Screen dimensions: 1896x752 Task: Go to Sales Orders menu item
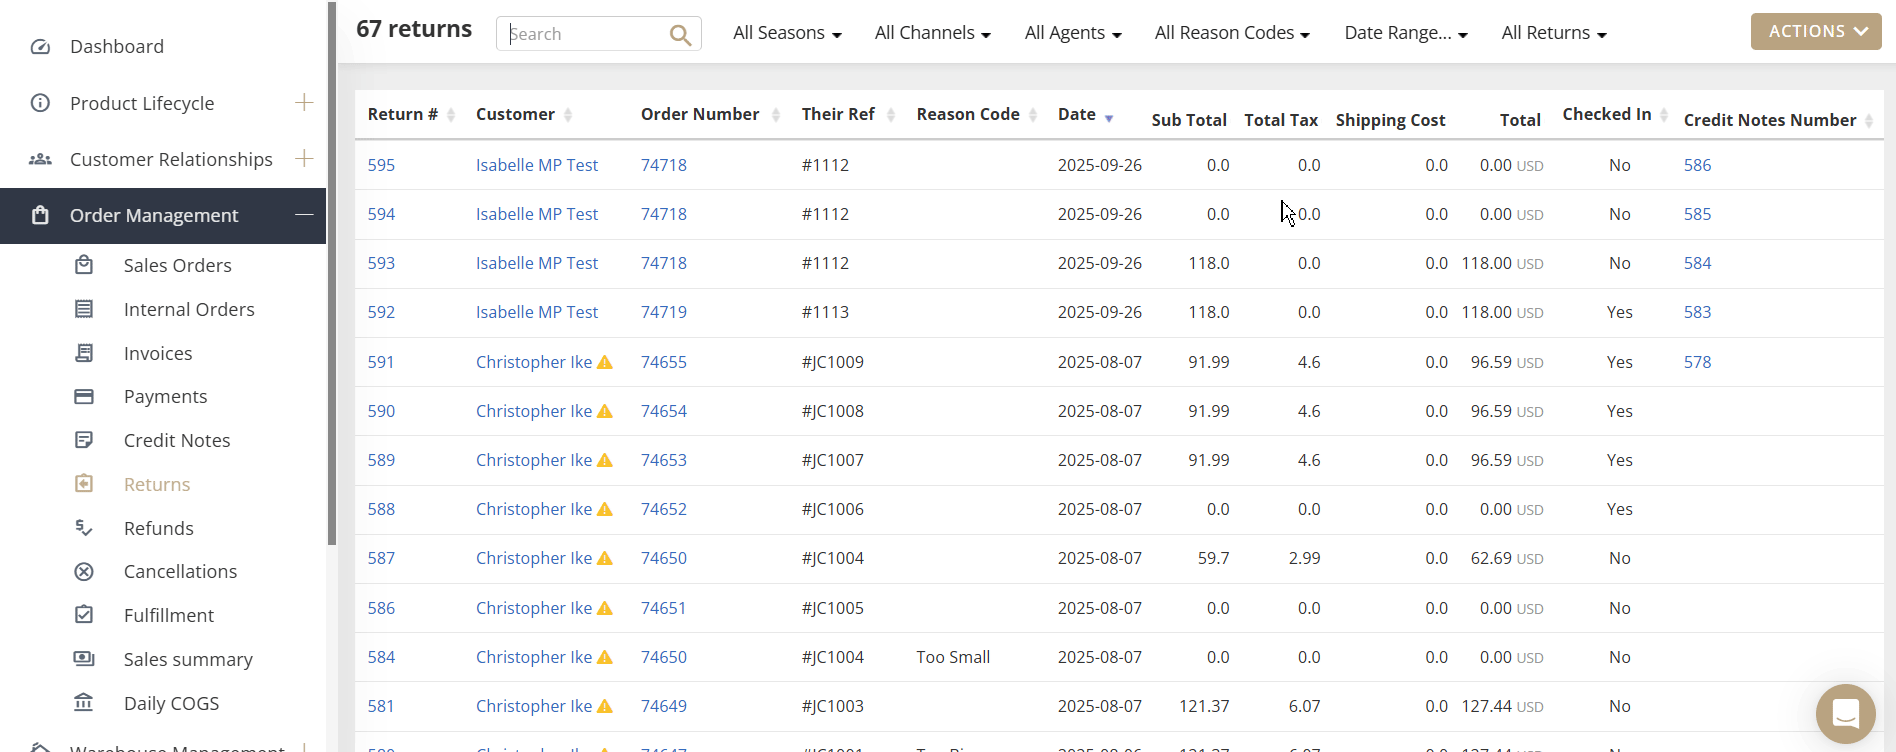(x=177, y=266)
